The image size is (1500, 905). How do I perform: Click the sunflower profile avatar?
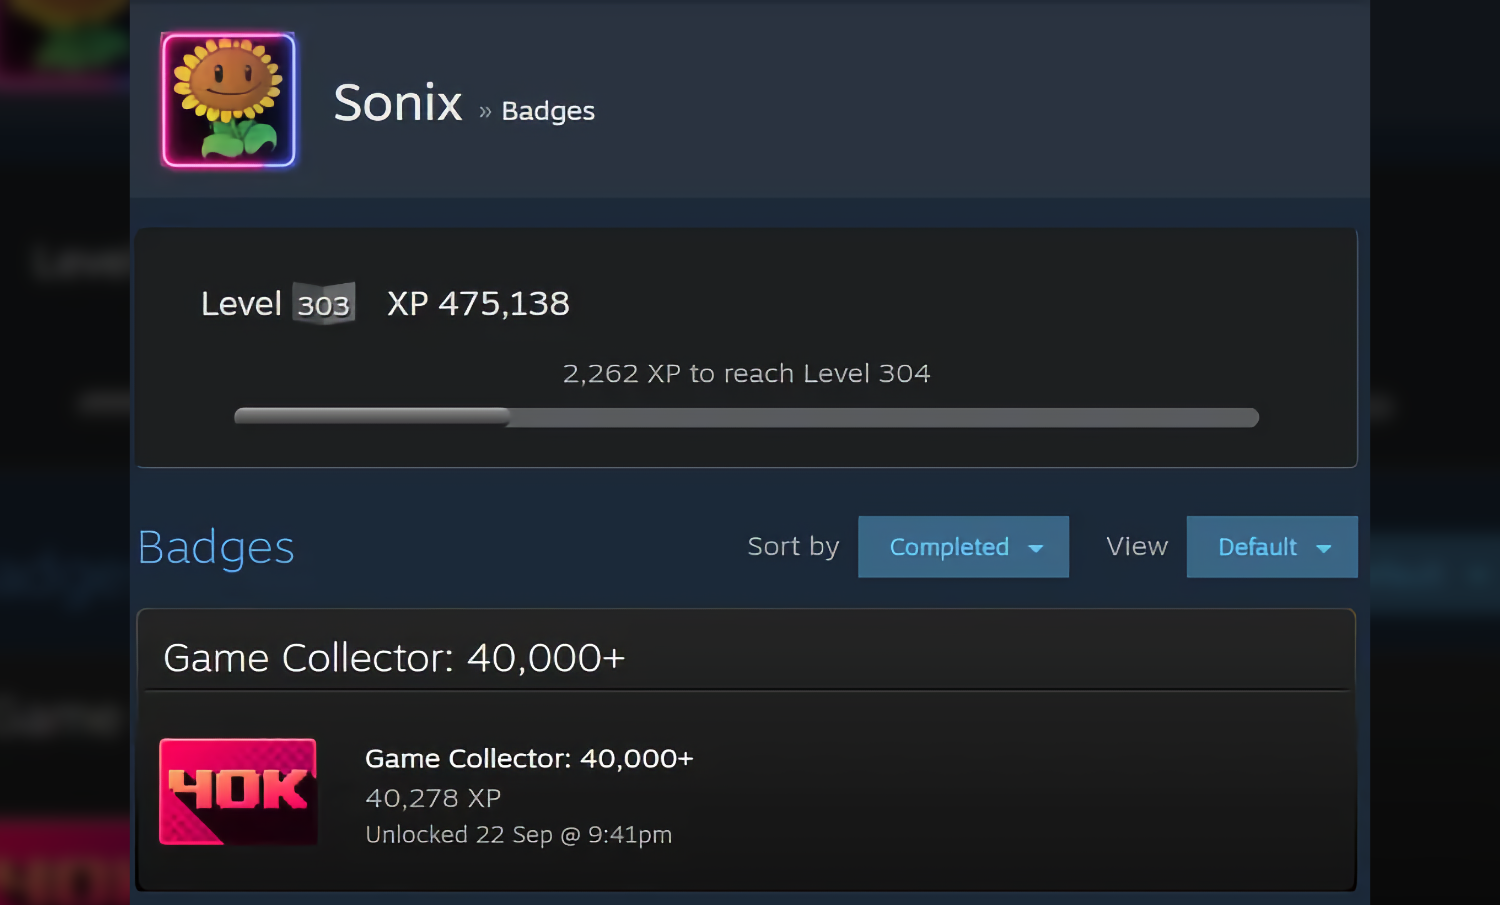point(229,100)
